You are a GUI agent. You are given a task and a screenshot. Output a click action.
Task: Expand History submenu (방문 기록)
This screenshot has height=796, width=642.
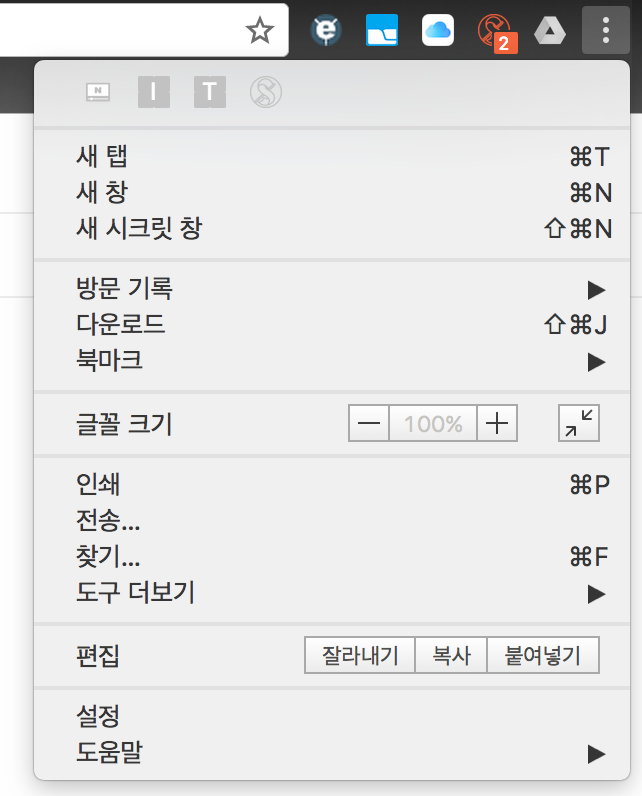(332, 288)
